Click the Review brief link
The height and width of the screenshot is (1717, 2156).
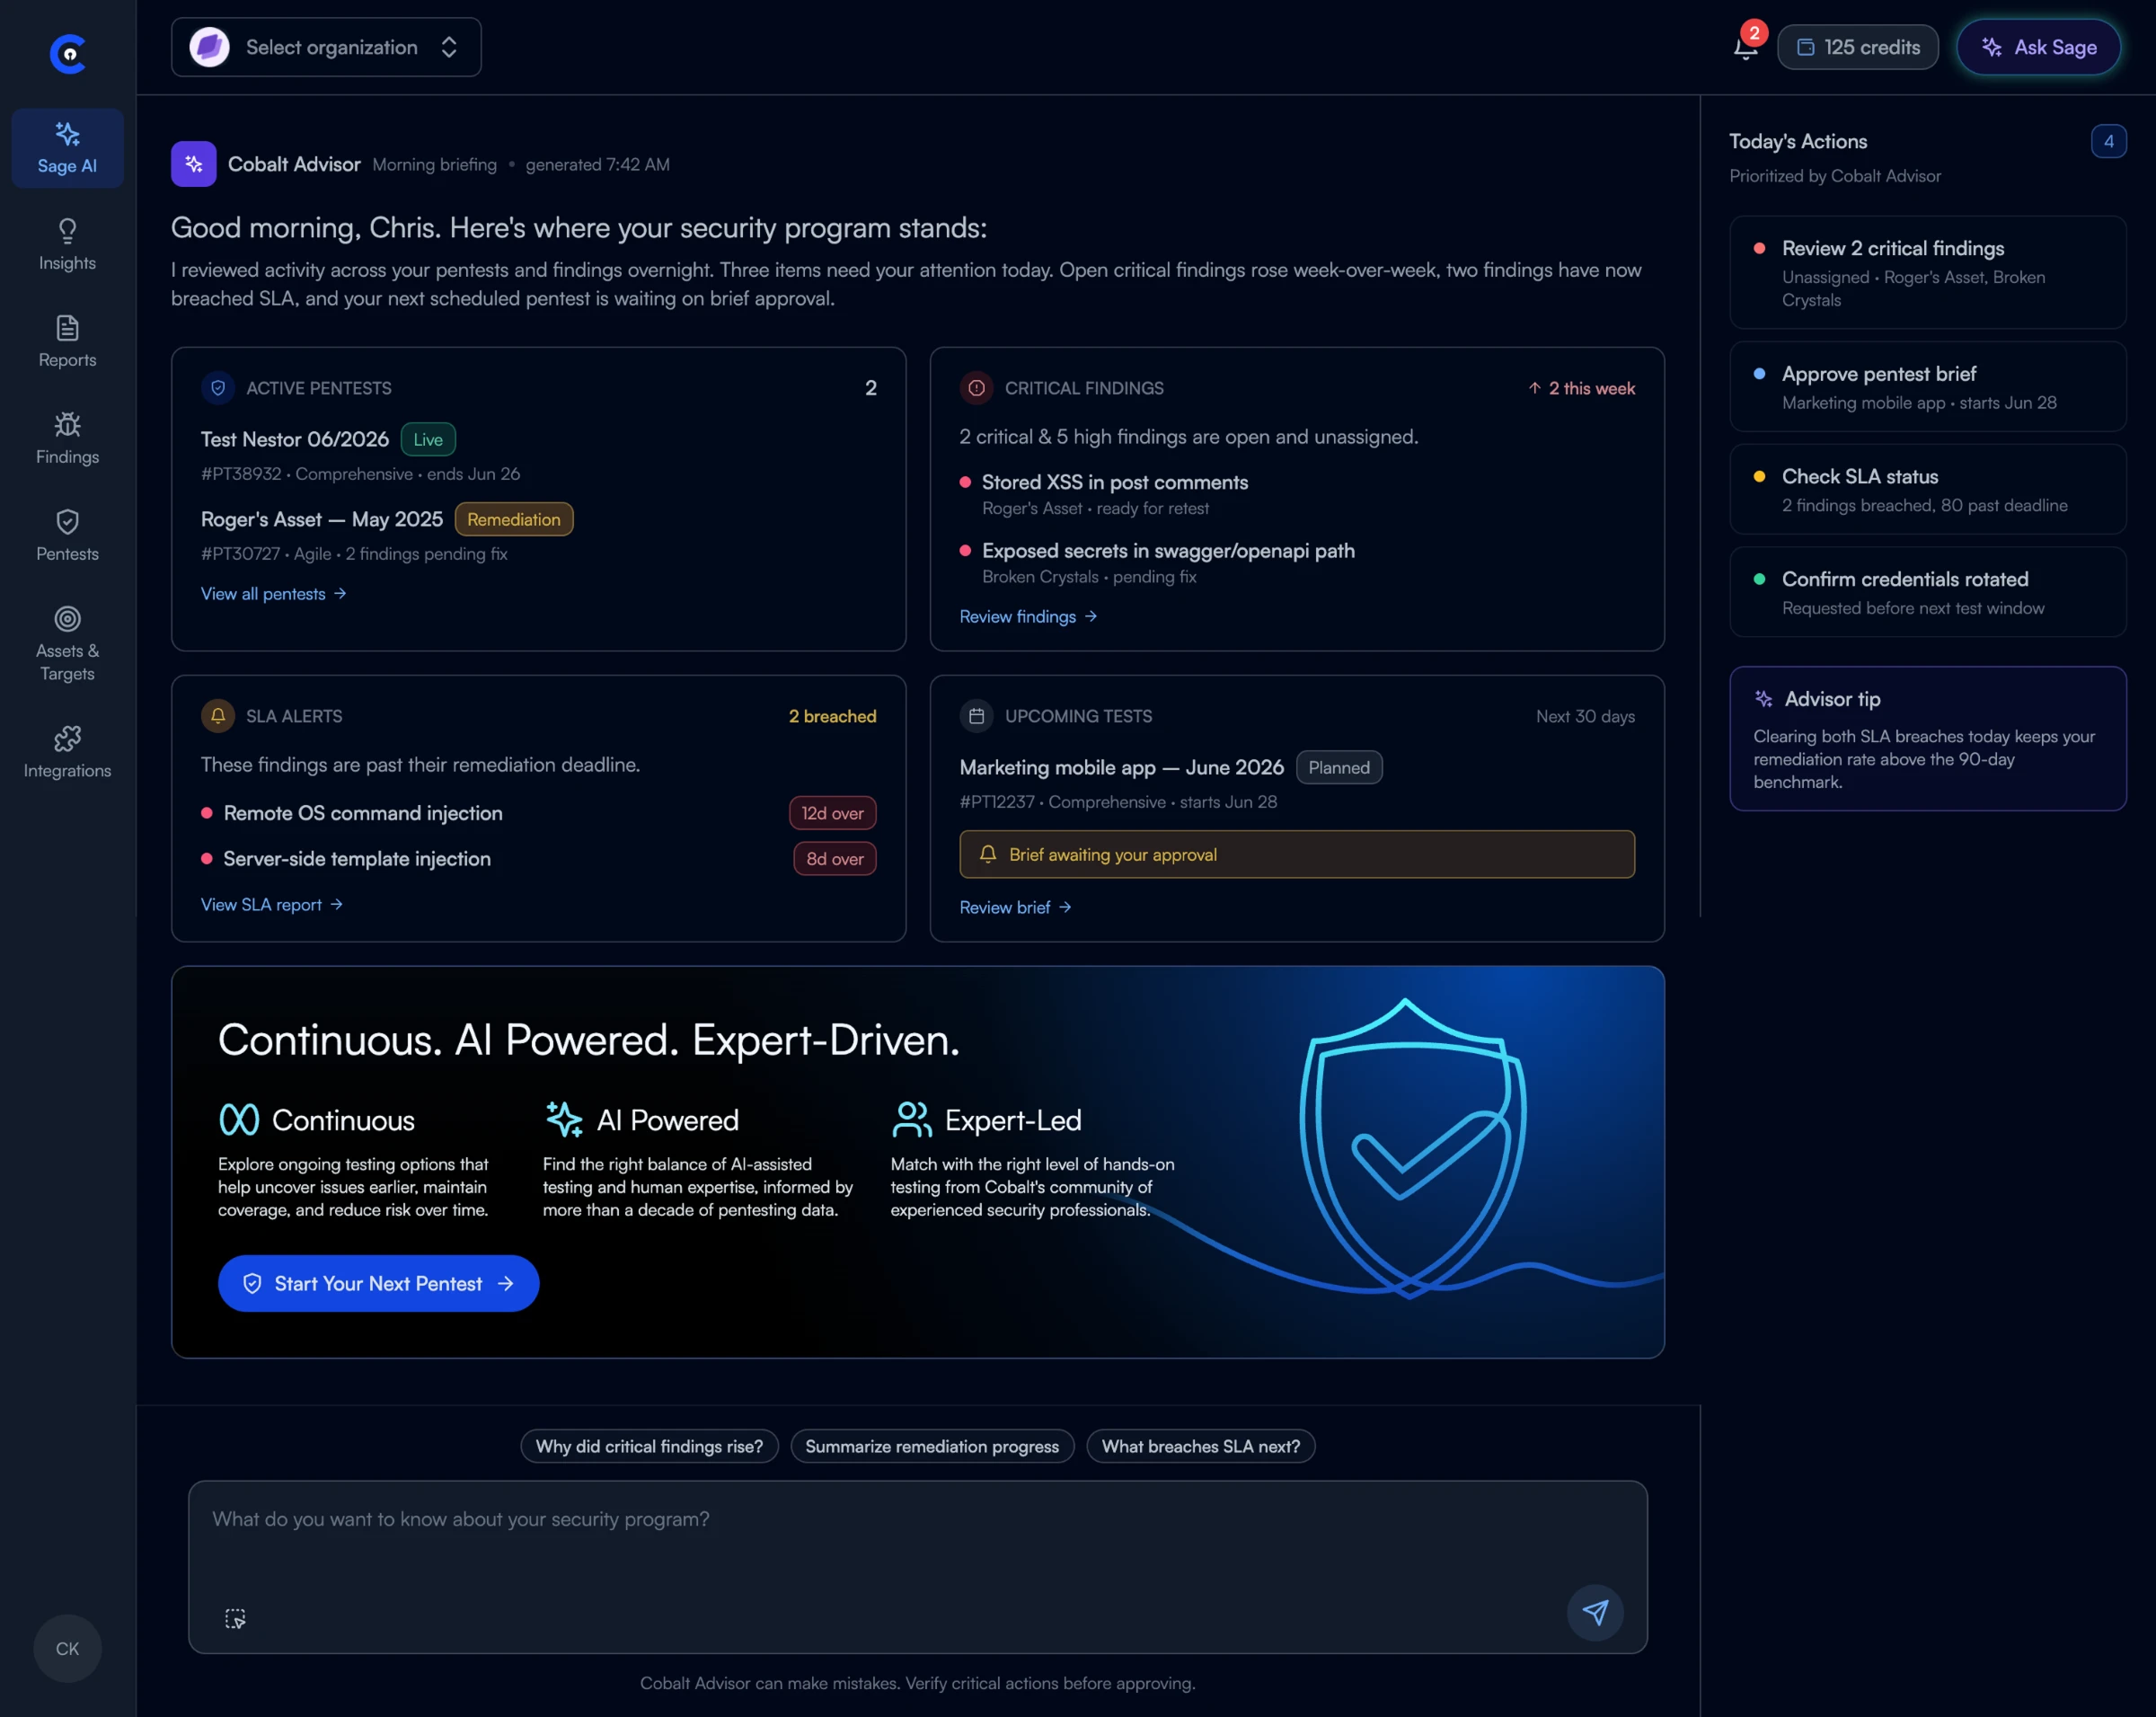pyautogui.click(x=1015, y=907)
